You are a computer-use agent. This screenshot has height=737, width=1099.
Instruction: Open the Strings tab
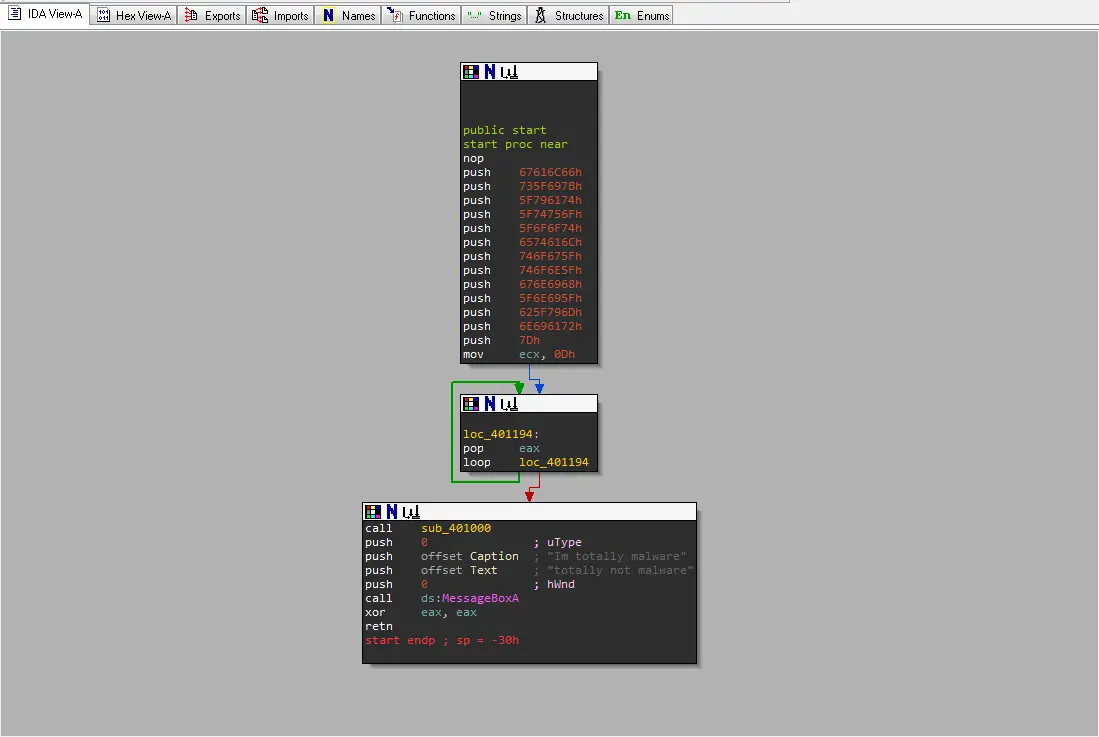pyautogui.click(x=494, y=16)
